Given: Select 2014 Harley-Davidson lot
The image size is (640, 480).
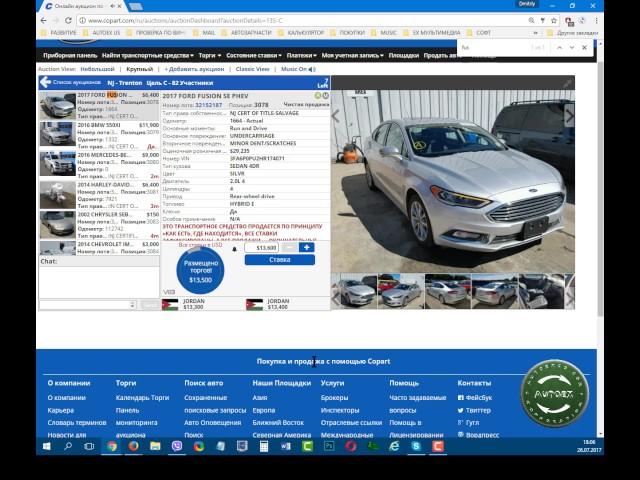Looking at the screenshot, I should tap(99, 195).
